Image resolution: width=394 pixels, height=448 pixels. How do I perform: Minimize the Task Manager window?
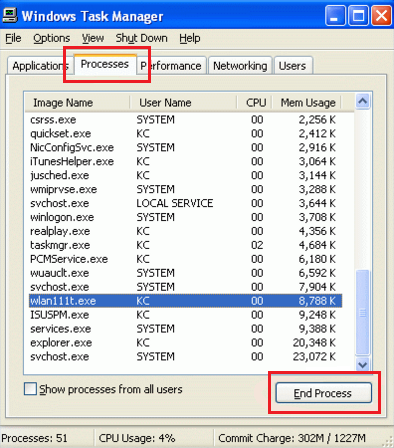335,15
